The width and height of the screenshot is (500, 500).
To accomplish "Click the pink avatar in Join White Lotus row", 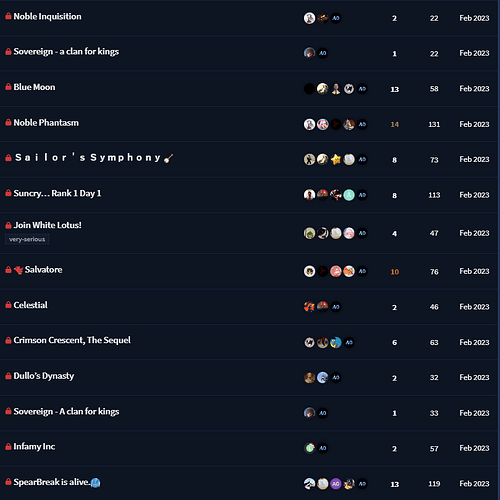I will click(x=349, y=233).
